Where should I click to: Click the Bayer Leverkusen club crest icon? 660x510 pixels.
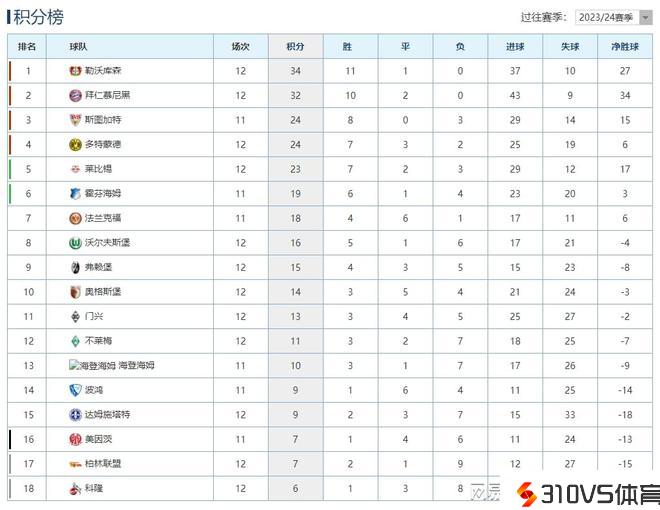point(75,71)
